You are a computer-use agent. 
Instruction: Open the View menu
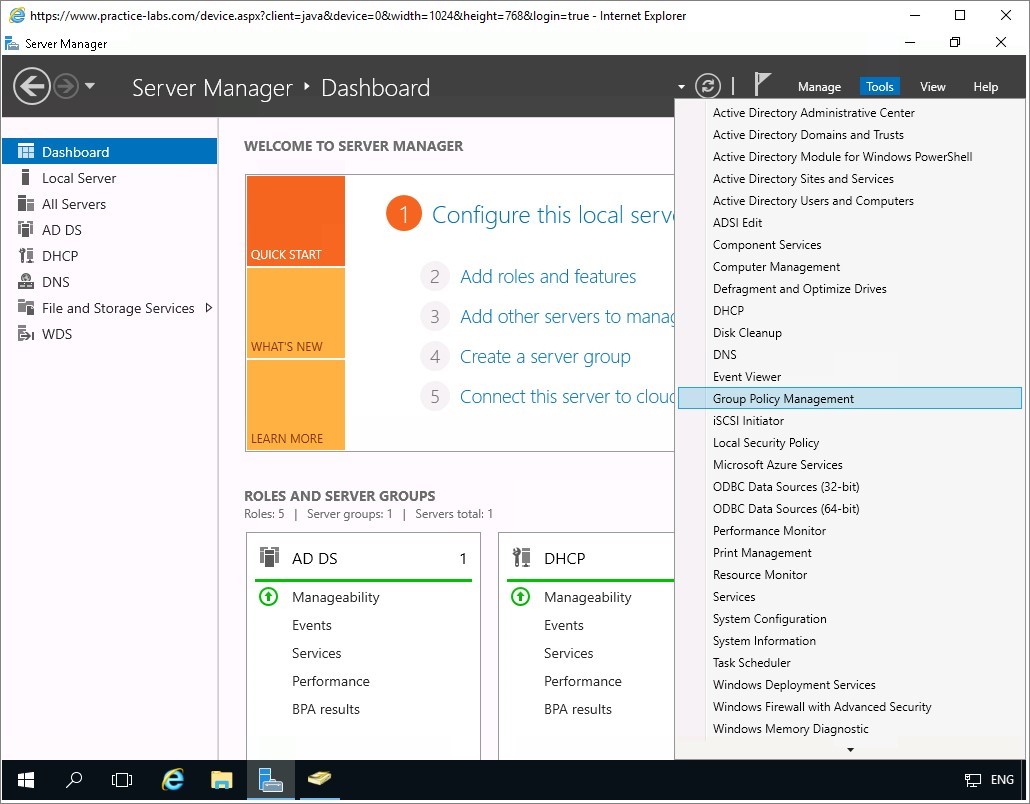[932, 87]
